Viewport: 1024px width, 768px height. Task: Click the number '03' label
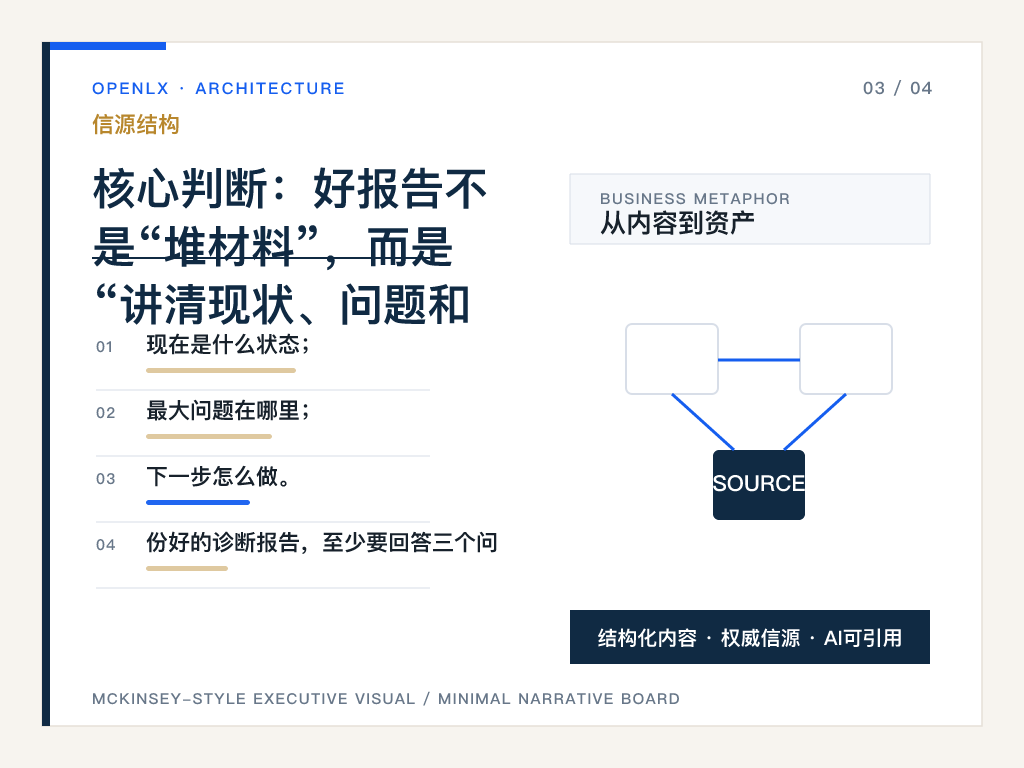click(x=106, y=479)
